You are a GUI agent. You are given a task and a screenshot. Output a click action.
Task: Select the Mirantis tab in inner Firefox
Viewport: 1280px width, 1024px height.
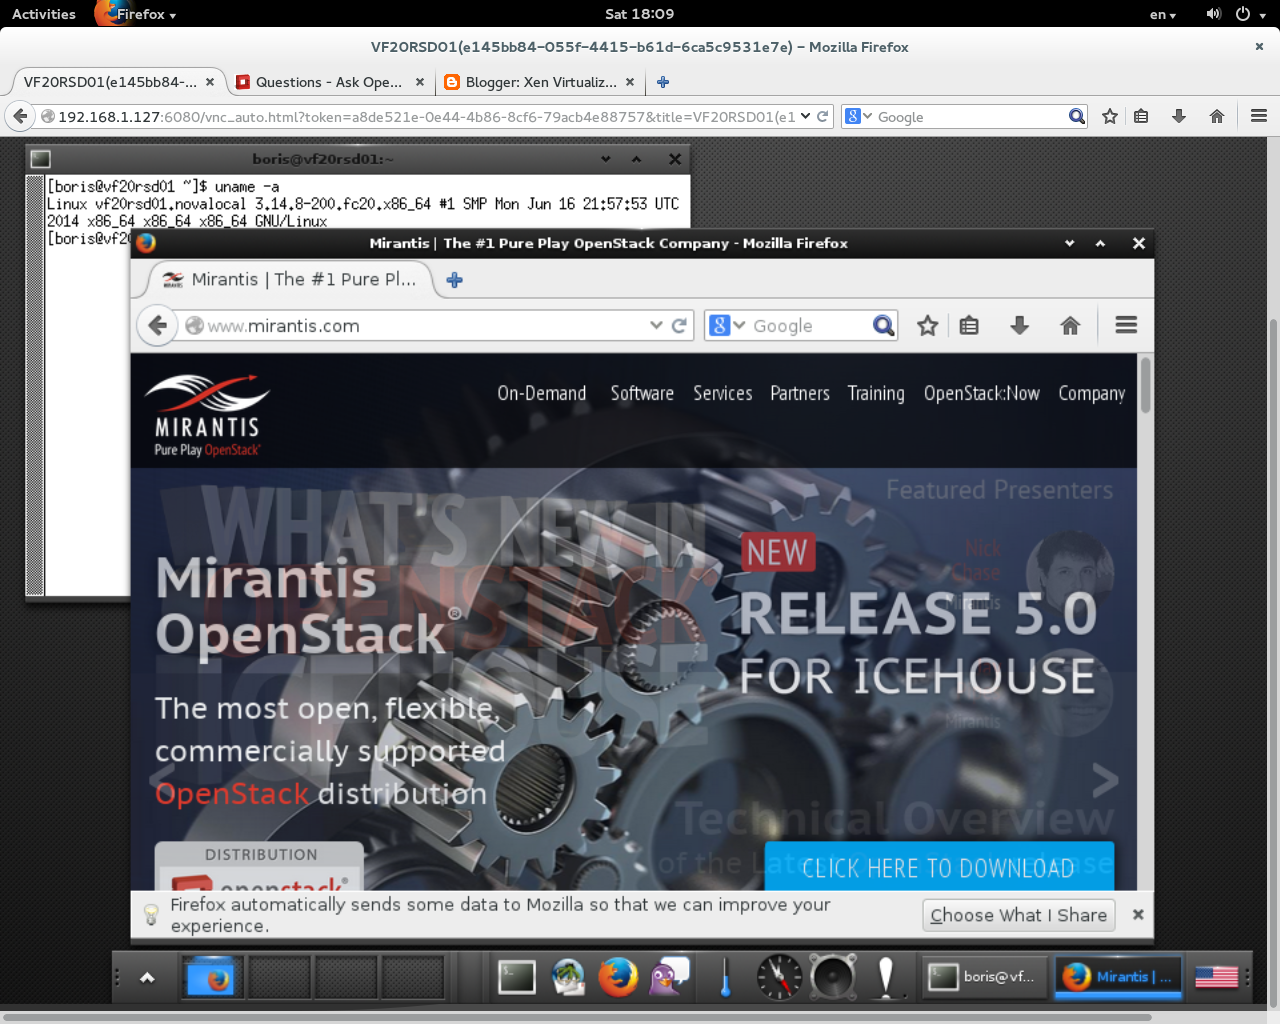tap(290, 280)
